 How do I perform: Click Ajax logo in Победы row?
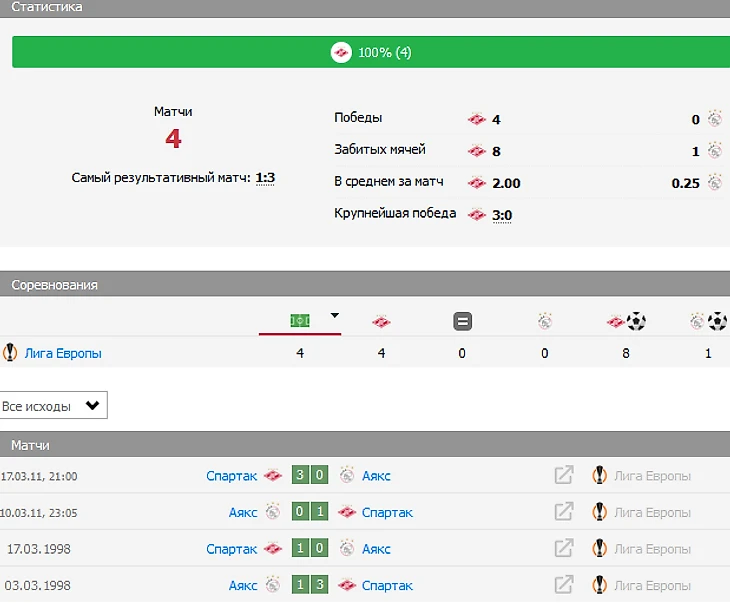715,119
